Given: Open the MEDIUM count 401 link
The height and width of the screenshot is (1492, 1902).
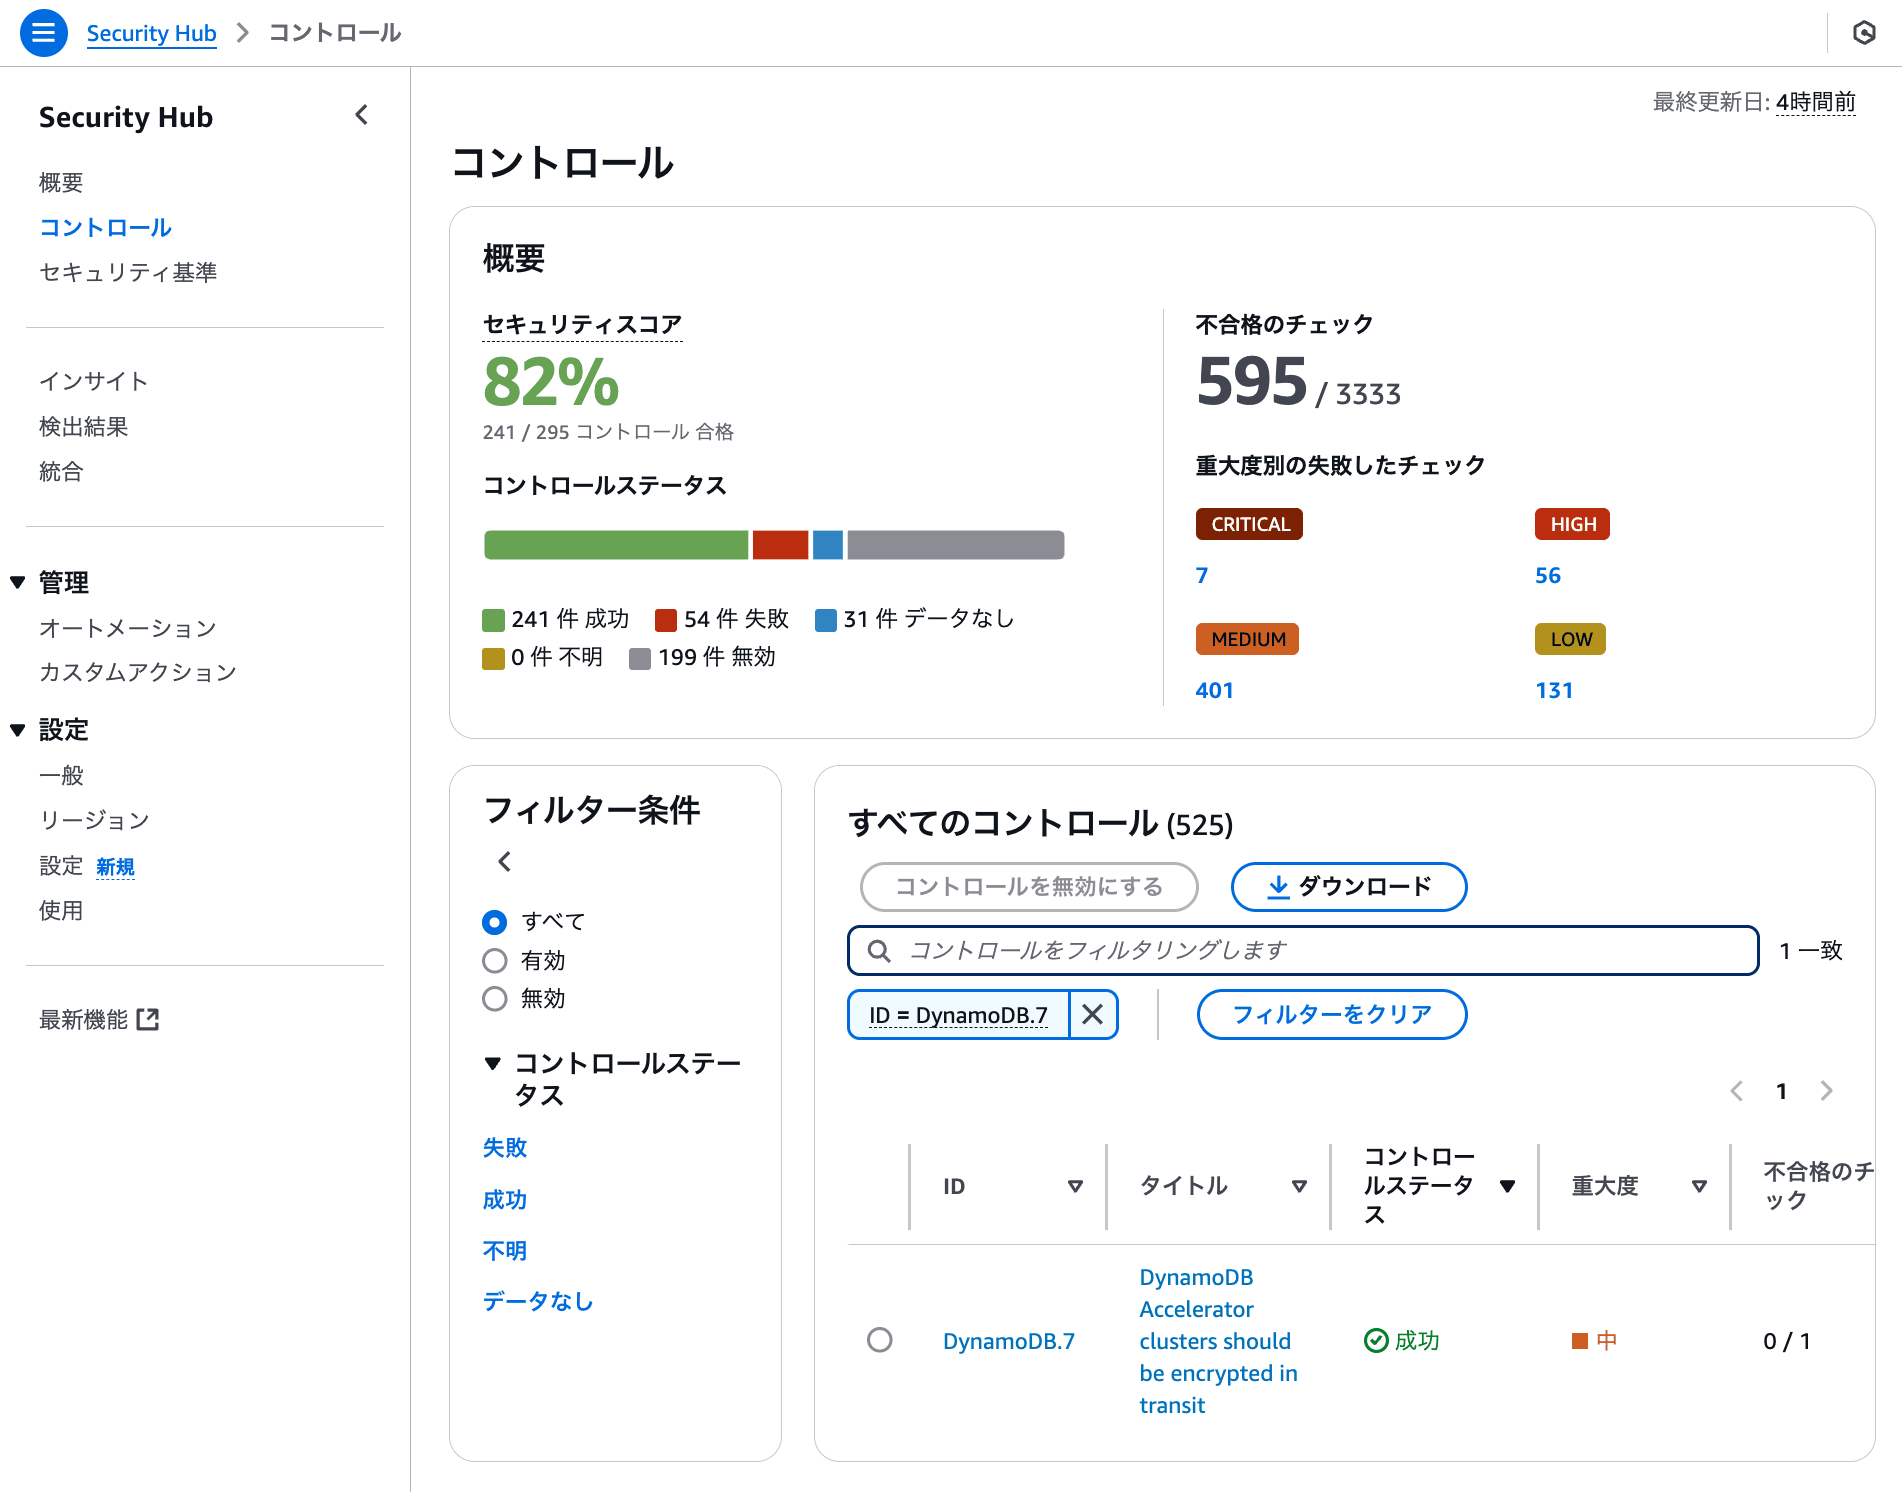Looking at the screenshot, I should click(1214, 690).
